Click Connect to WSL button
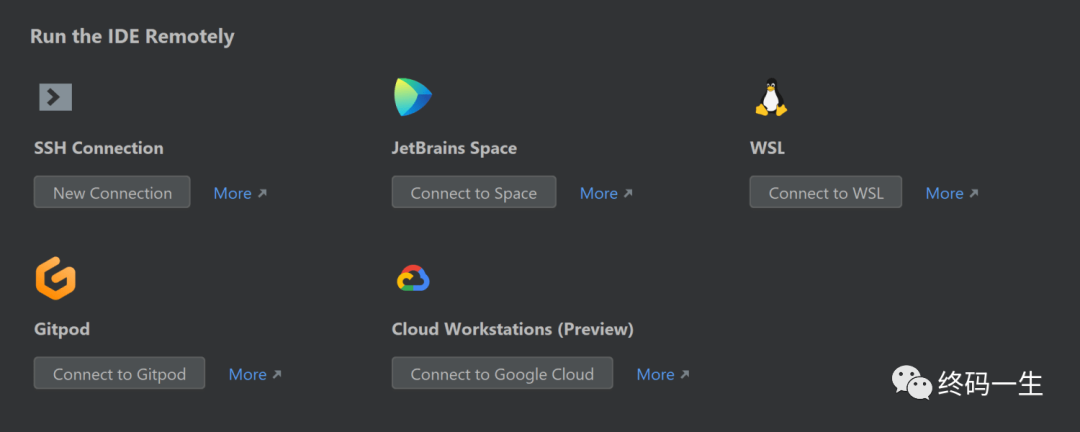 826,192
